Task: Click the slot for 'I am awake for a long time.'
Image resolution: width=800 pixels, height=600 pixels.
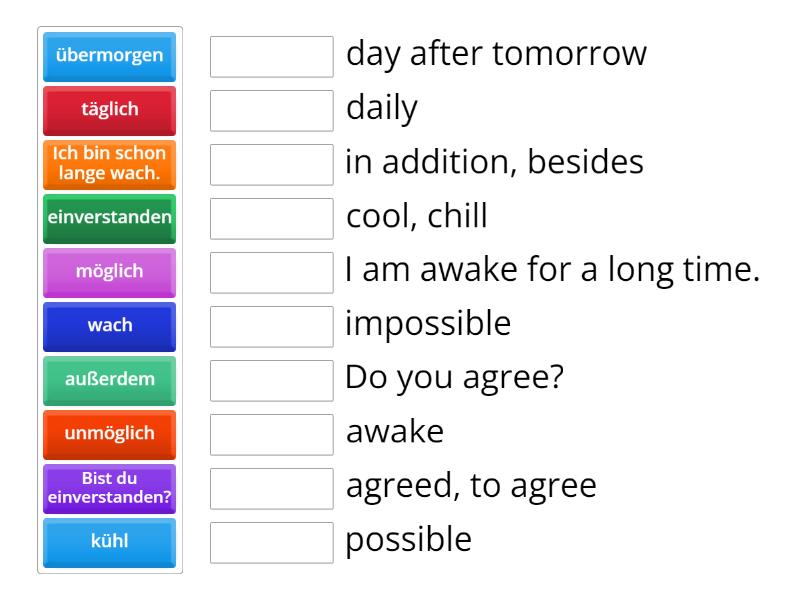Action: click(272, 273)
